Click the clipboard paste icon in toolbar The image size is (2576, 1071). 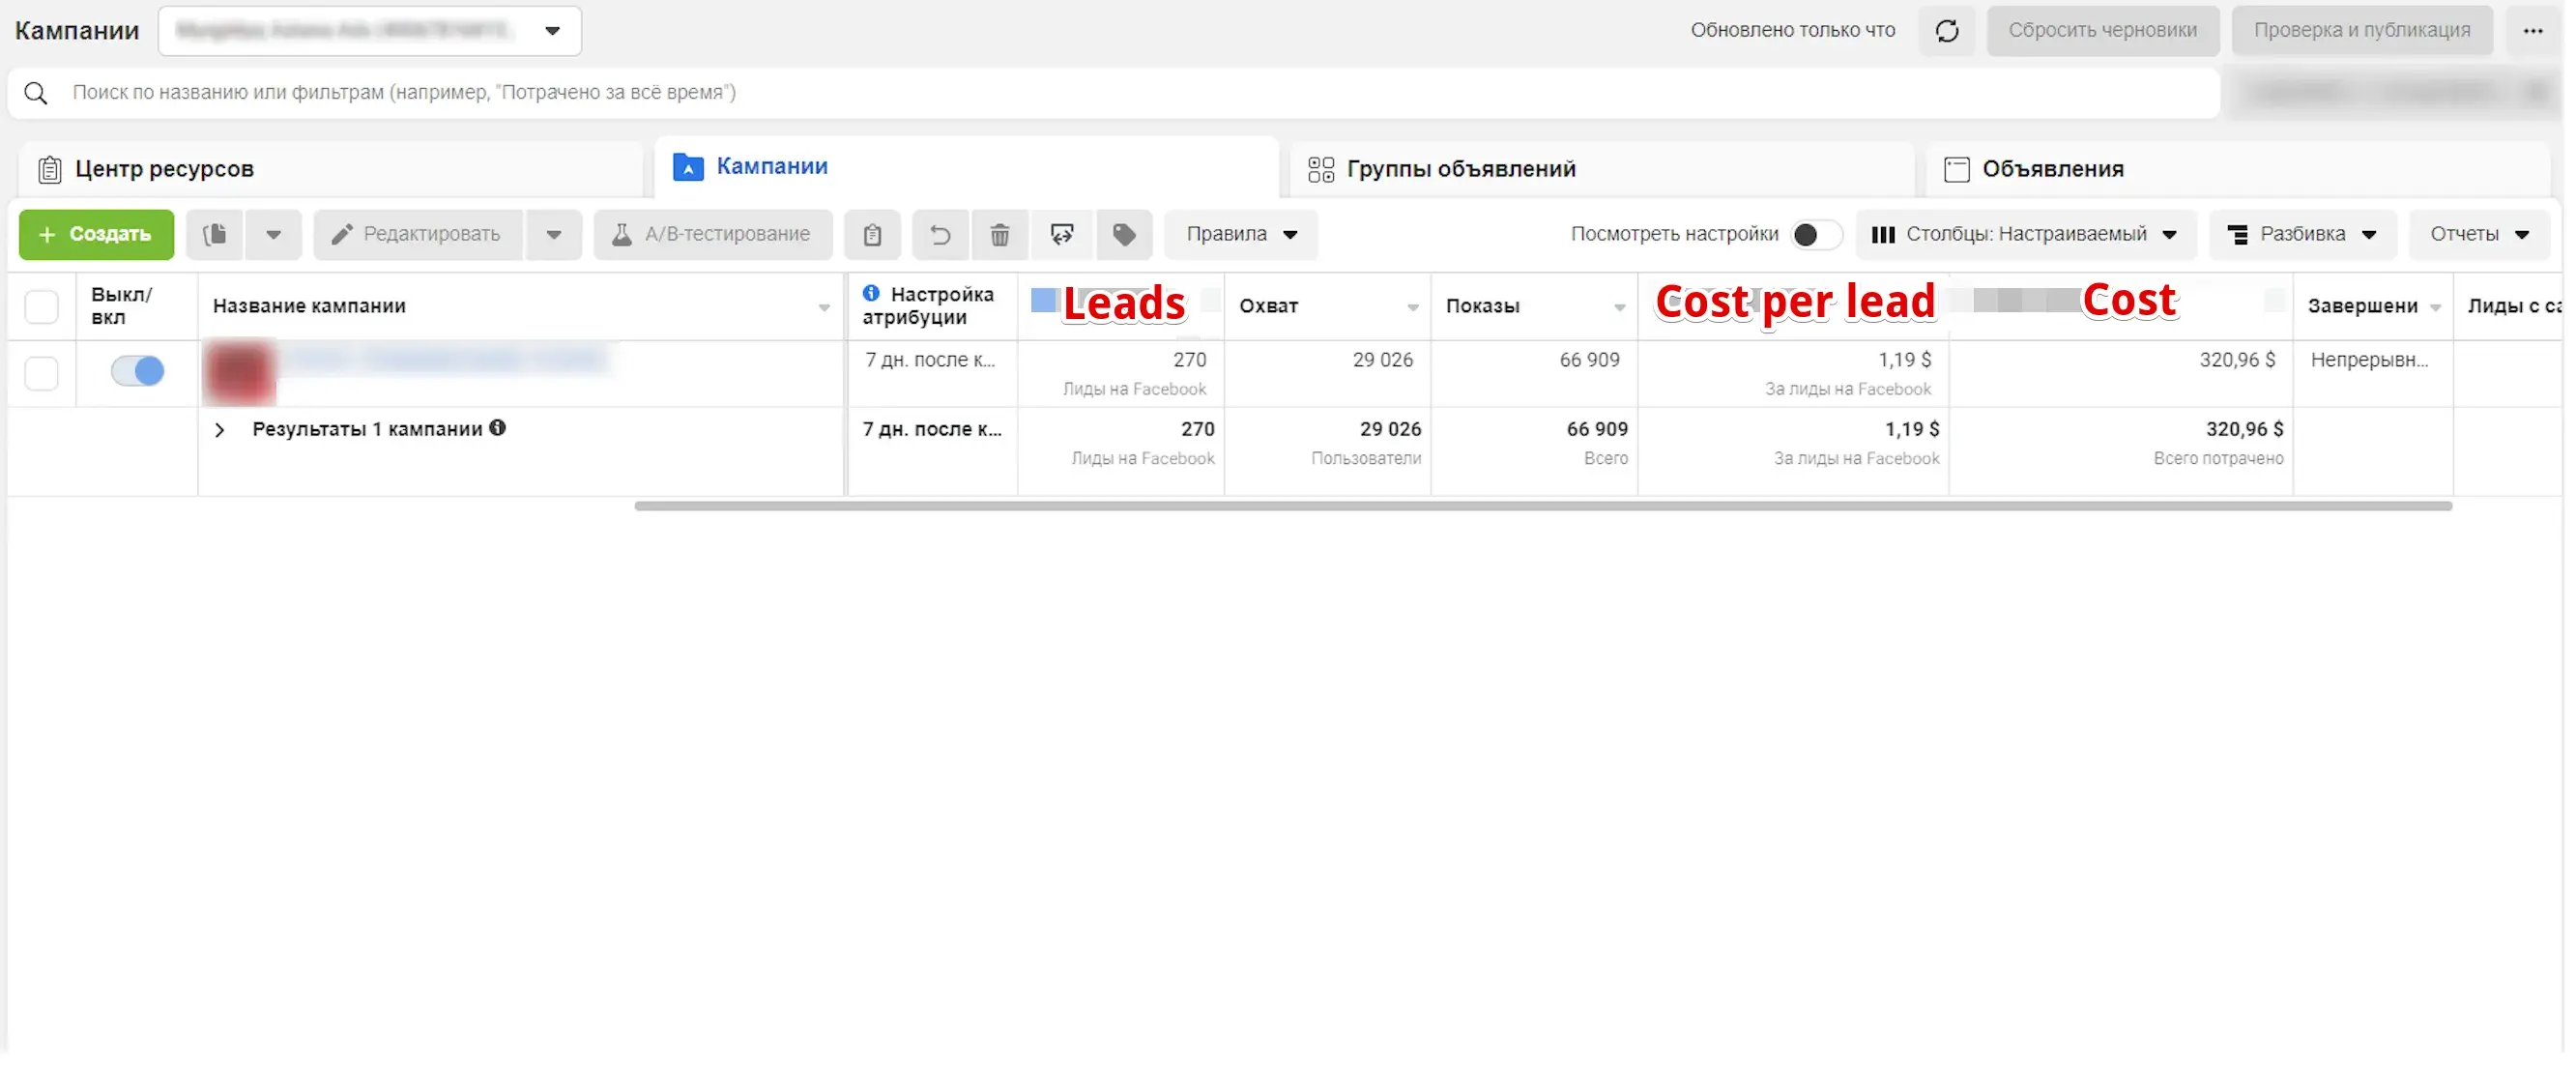[x=872, y=234]
